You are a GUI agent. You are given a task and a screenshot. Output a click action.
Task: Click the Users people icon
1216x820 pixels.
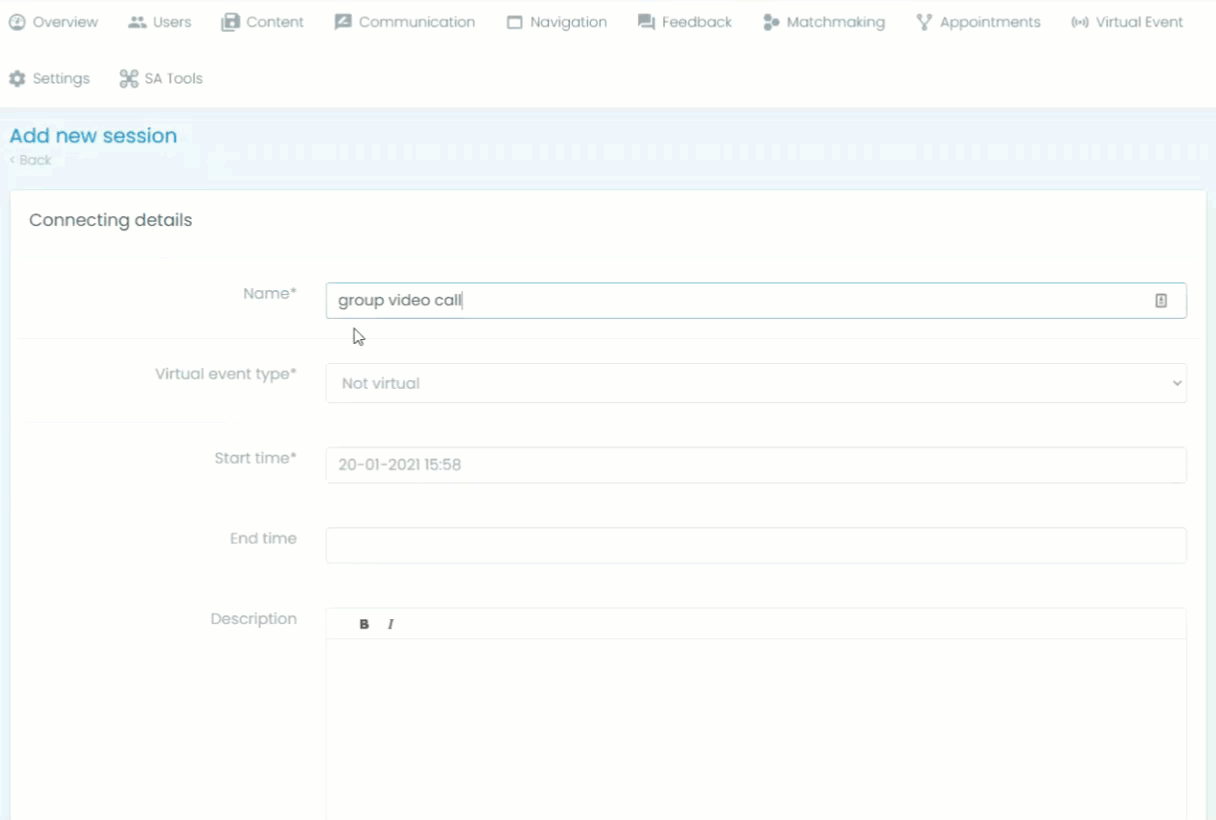(137, 22)
